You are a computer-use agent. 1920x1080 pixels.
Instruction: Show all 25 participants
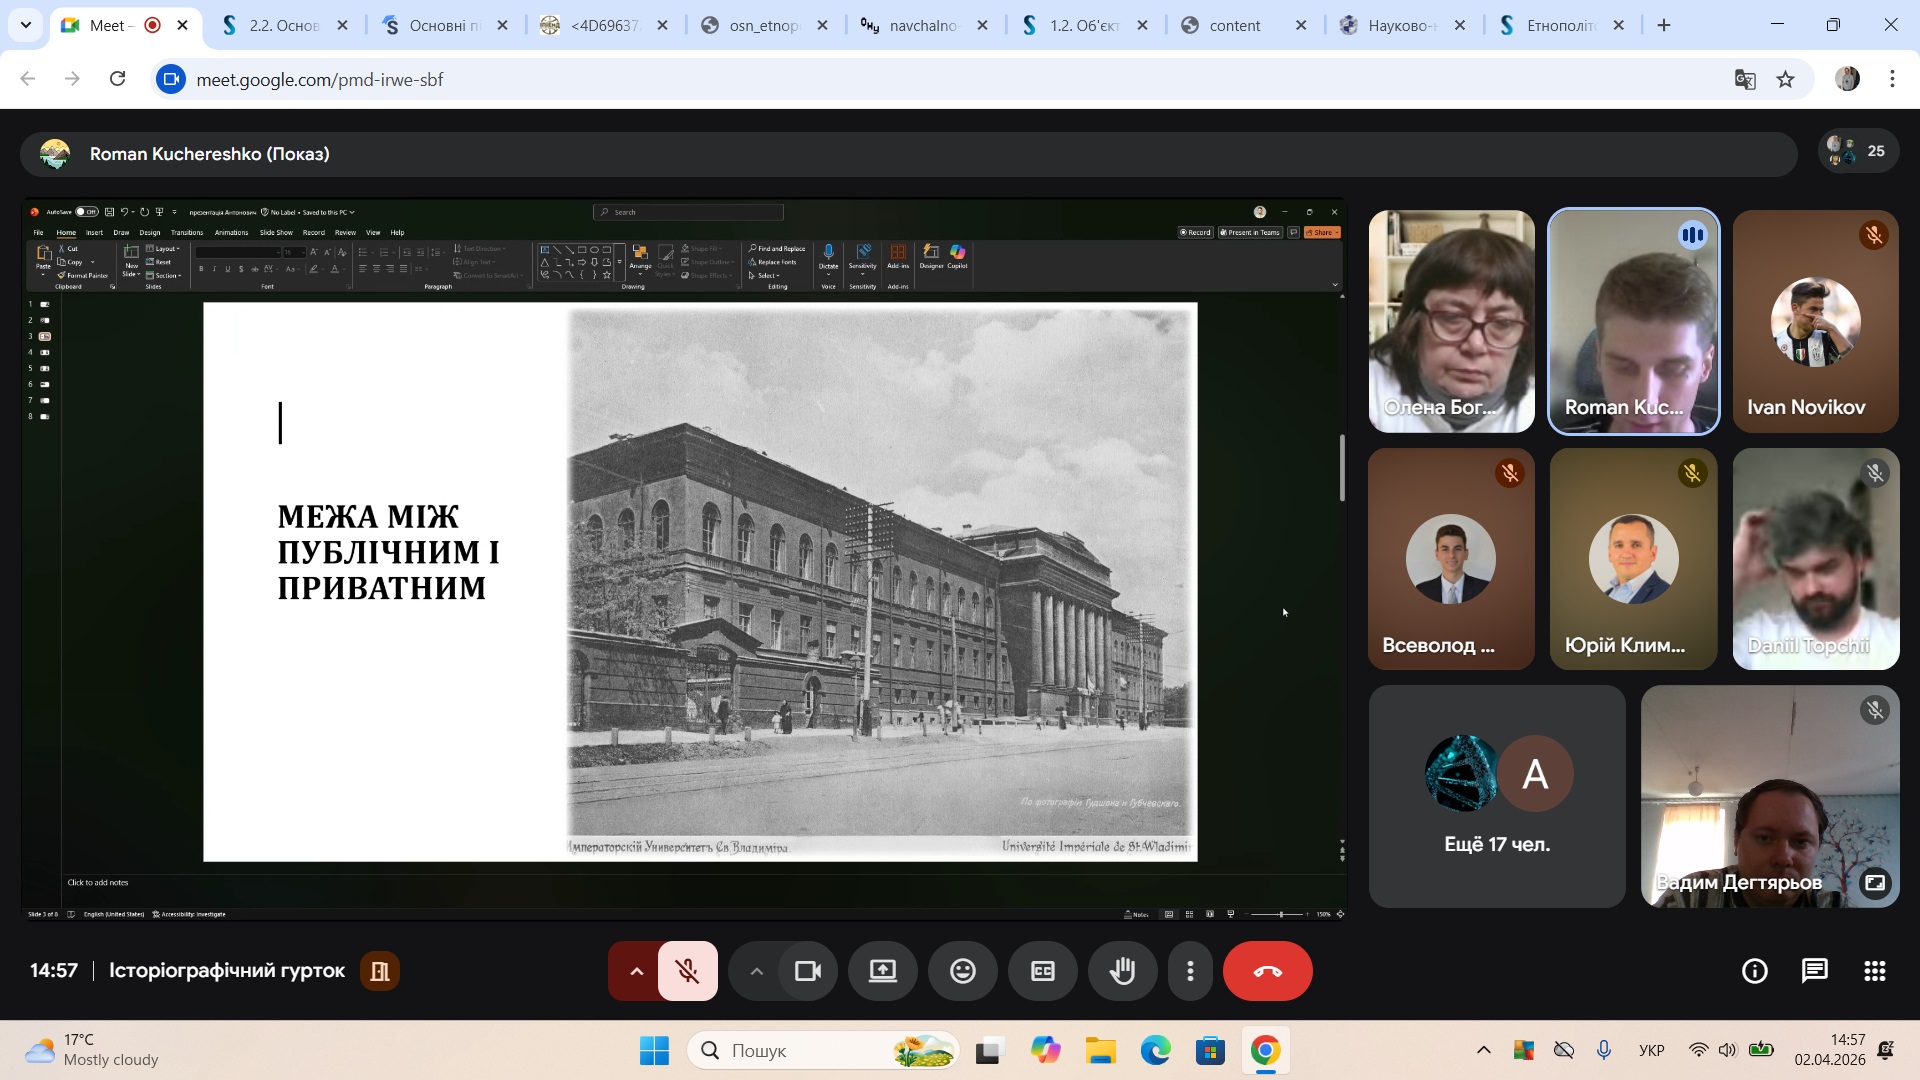pyautogui.click(x=1858, y=151)
